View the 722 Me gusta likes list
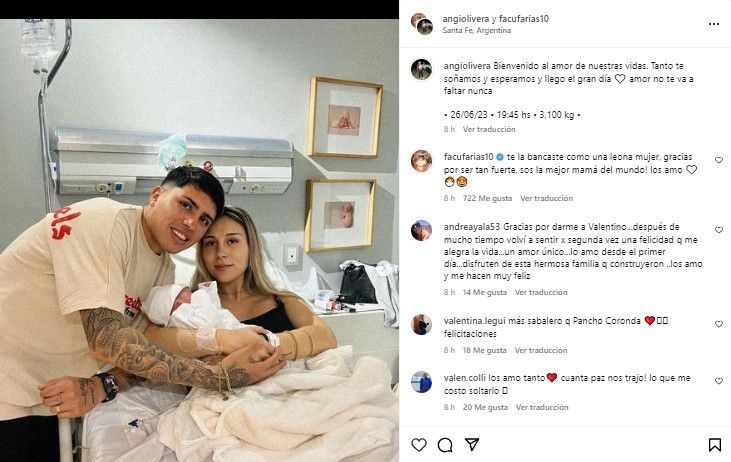This screenshot has height=462, width=731. (x=487, y=198)
